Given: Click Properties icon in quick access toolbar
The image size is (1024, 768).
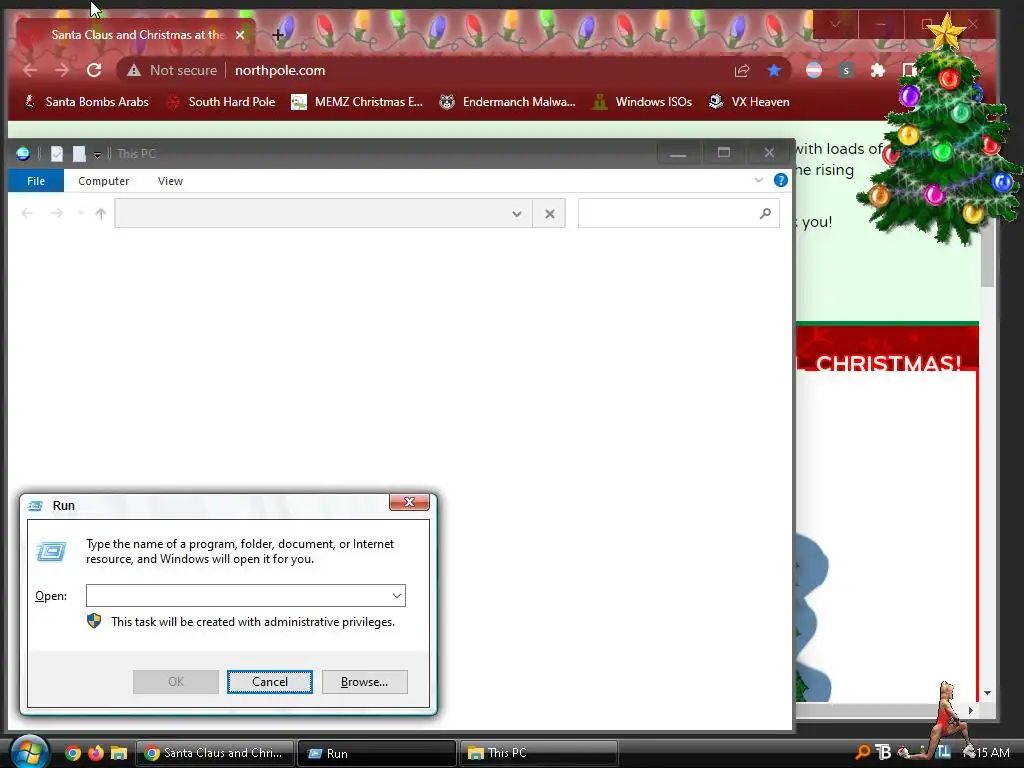Looking at the screenshot, I should click(x=57, y=153).
